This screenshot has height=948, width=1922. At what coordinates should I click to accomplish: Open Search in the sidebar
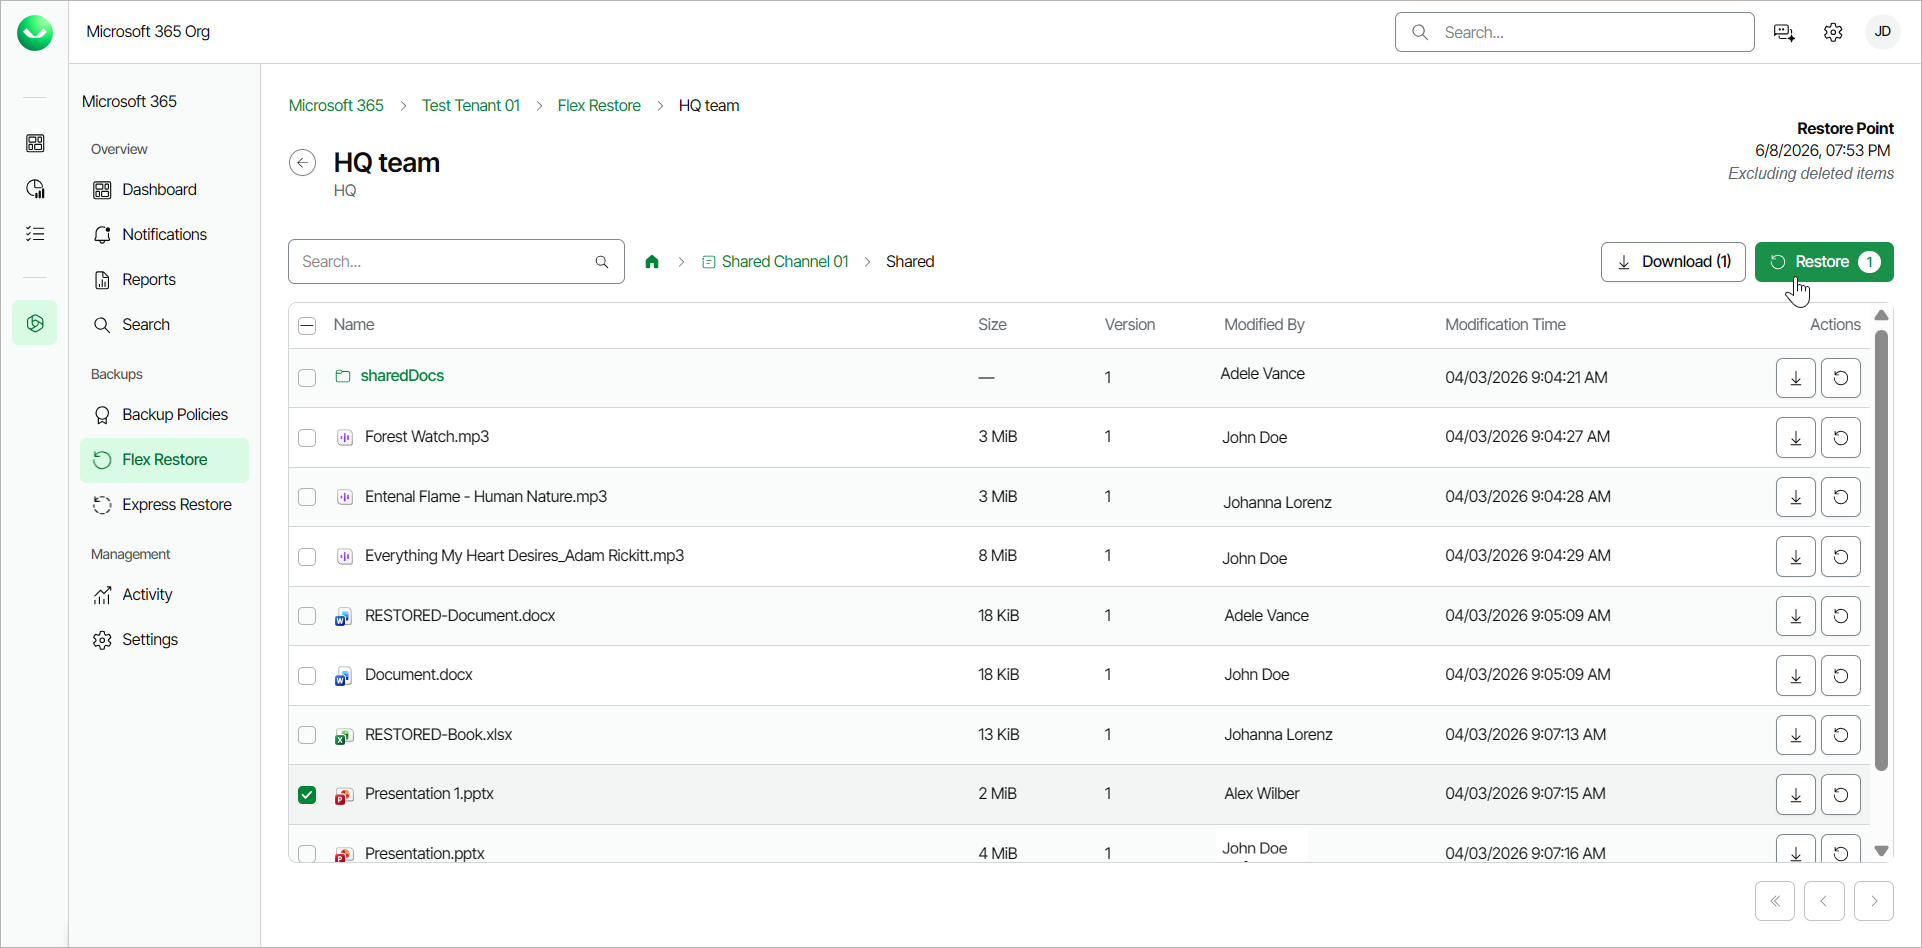click(164, 325)
